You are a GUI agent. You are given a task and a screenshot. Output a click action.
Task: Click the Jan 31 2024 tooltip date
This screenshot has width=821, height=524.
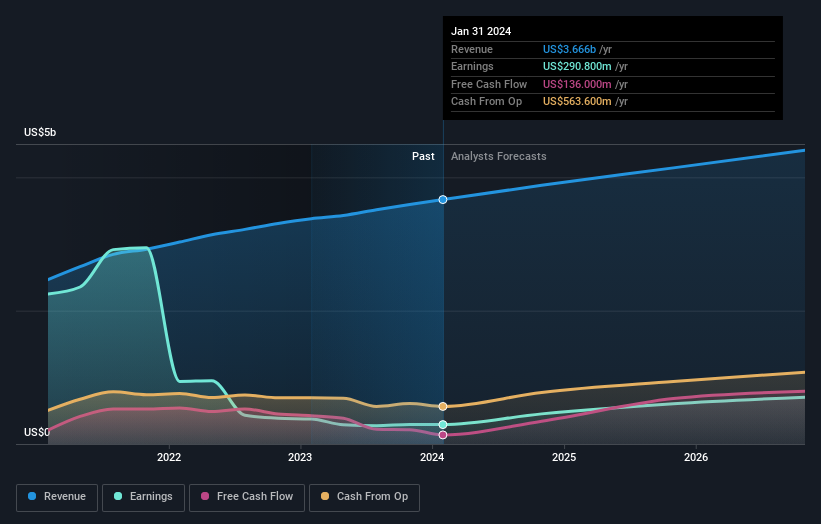(481, 31)
